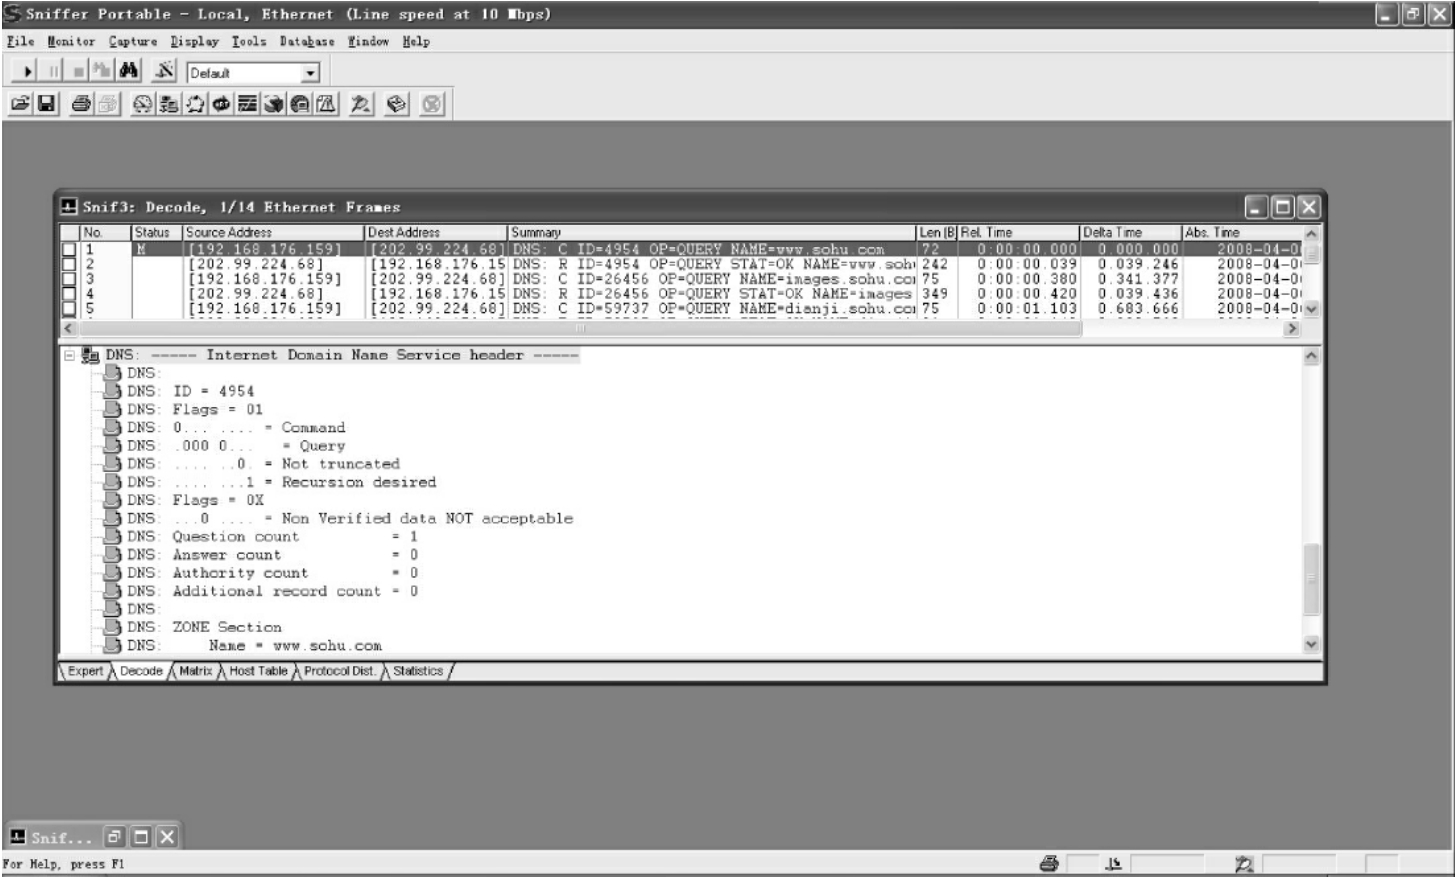Screen dimensions: 1455x877
Task: Click the Open file folder icon
Action: tap(21, 104)
